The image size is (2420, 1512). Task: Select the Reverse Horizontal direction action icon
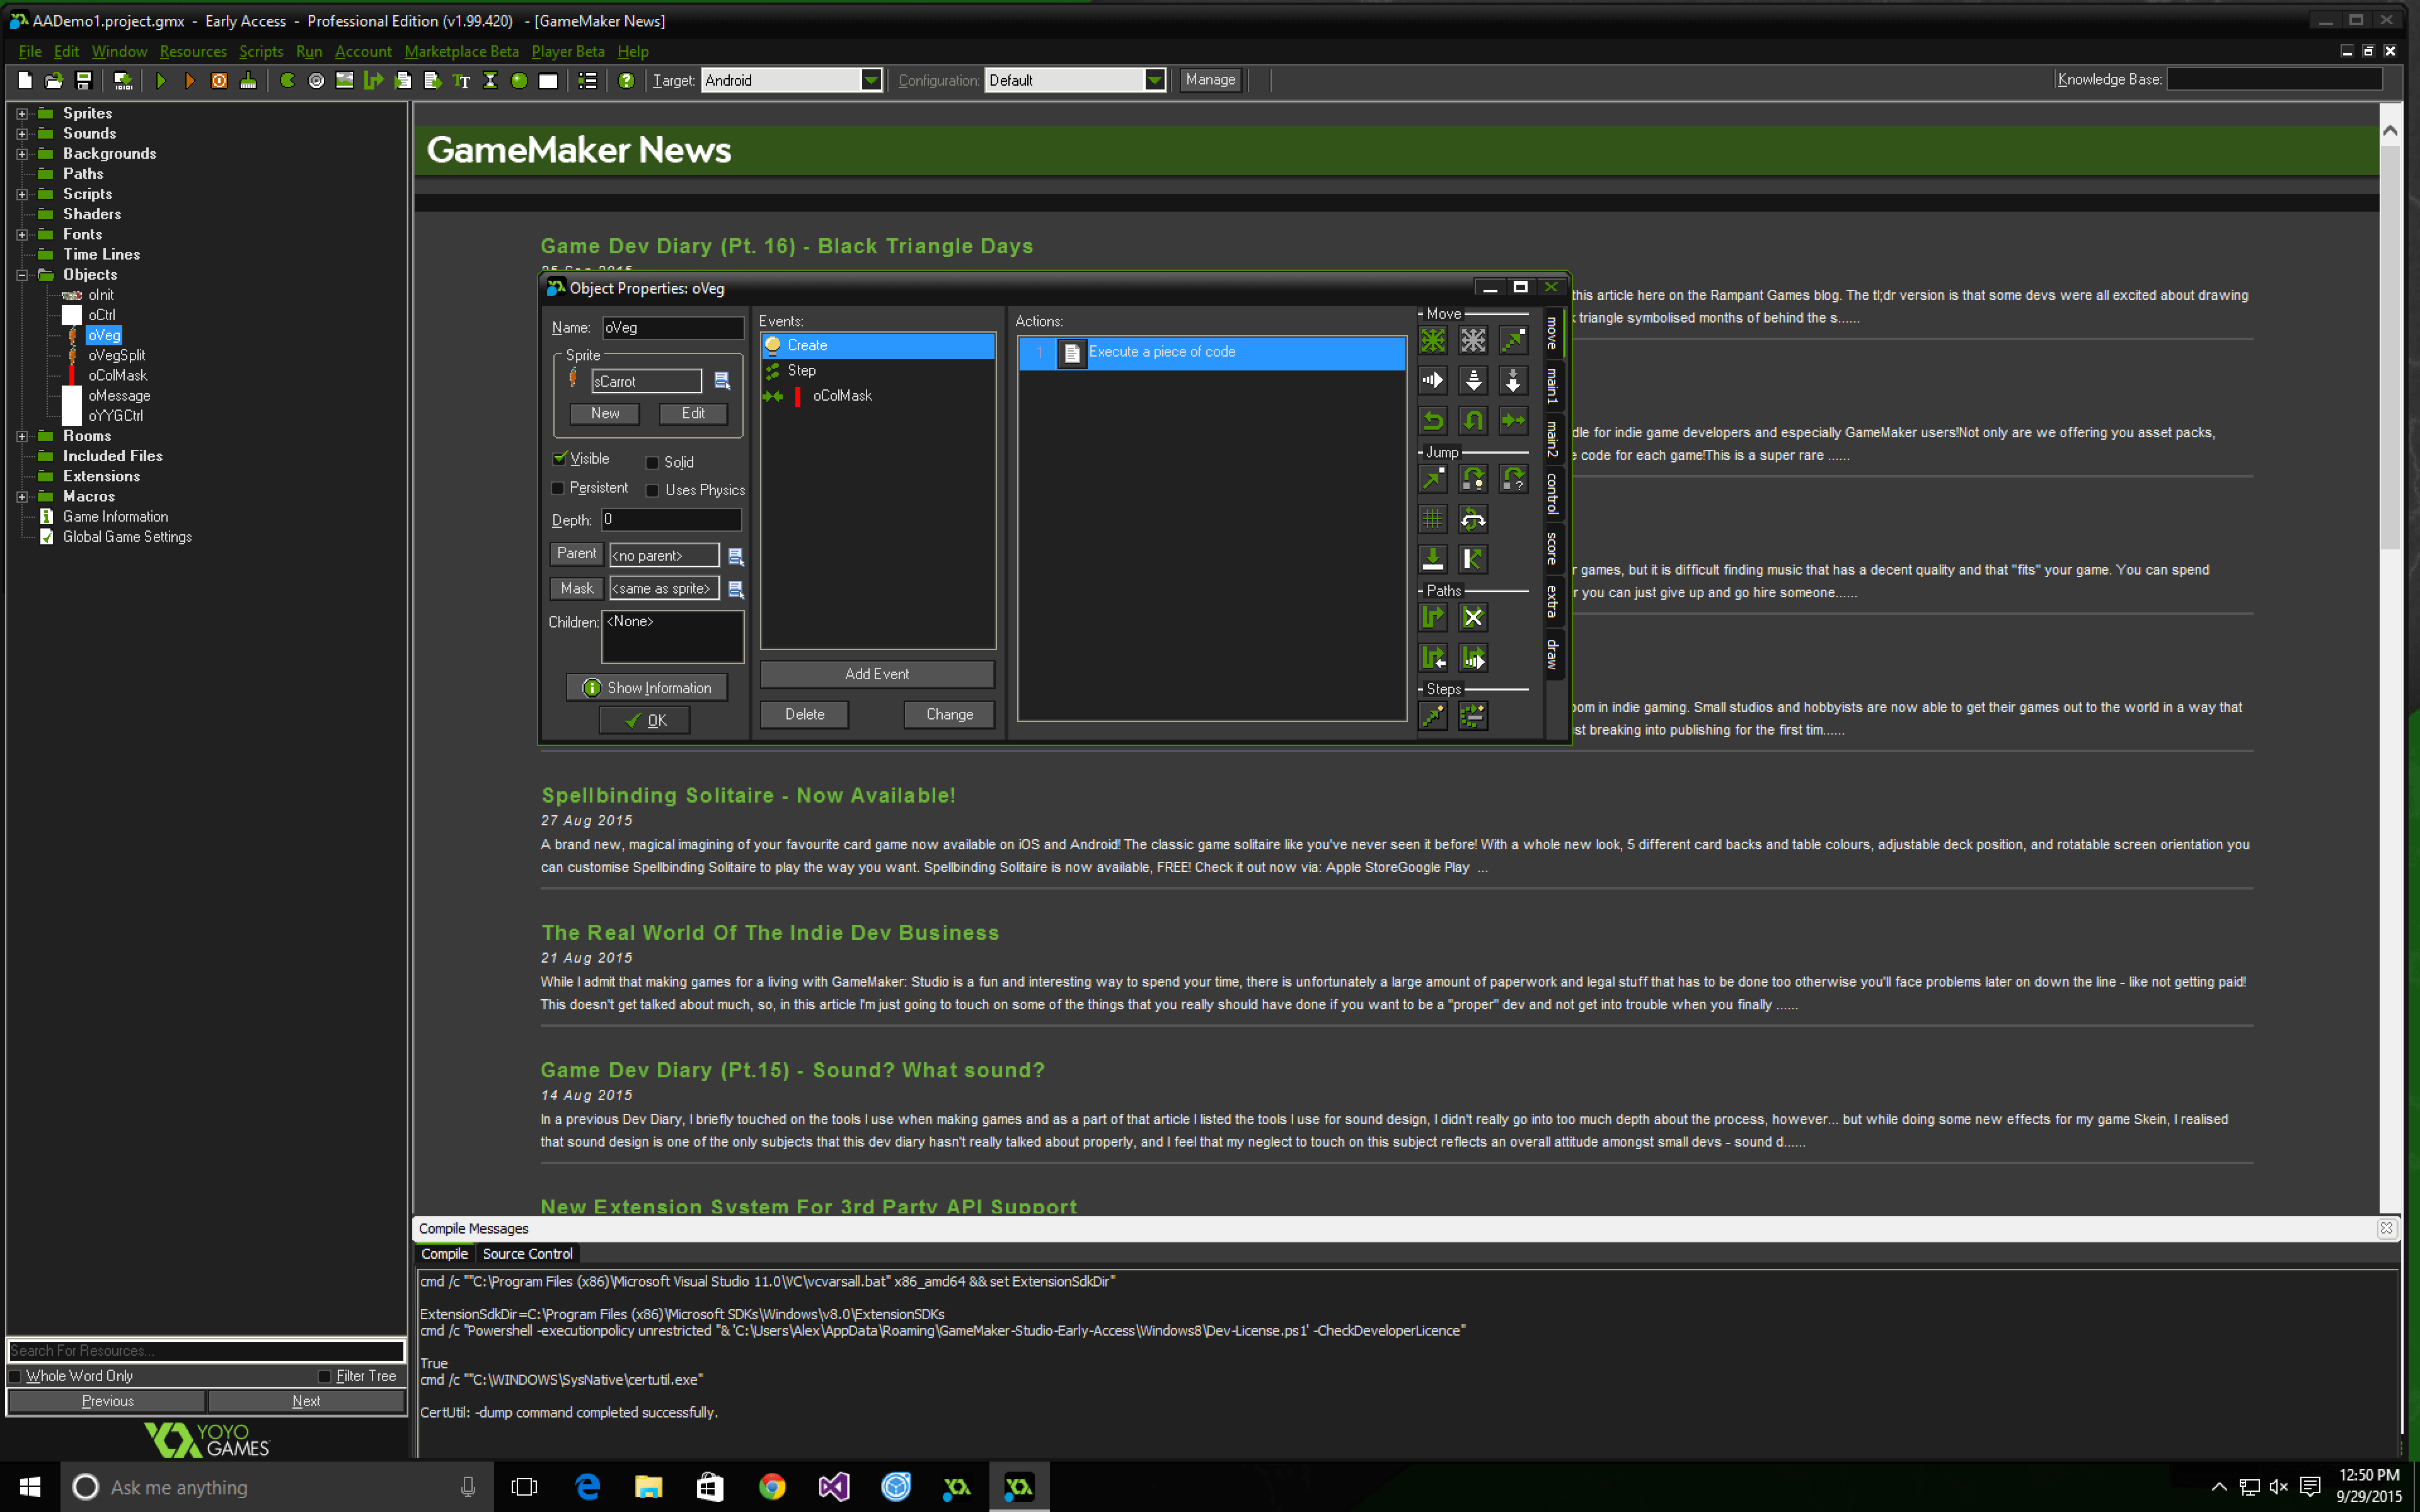tap(1433, 421)
